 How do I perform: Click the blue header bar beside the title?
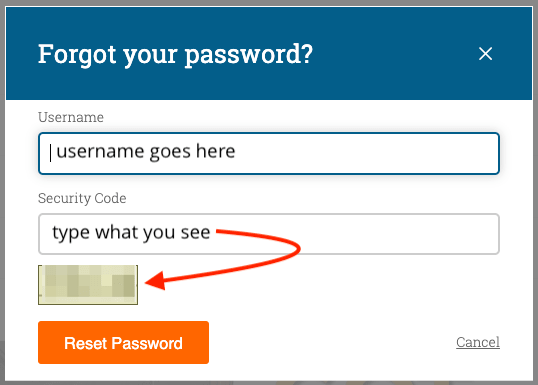[395, 54]
